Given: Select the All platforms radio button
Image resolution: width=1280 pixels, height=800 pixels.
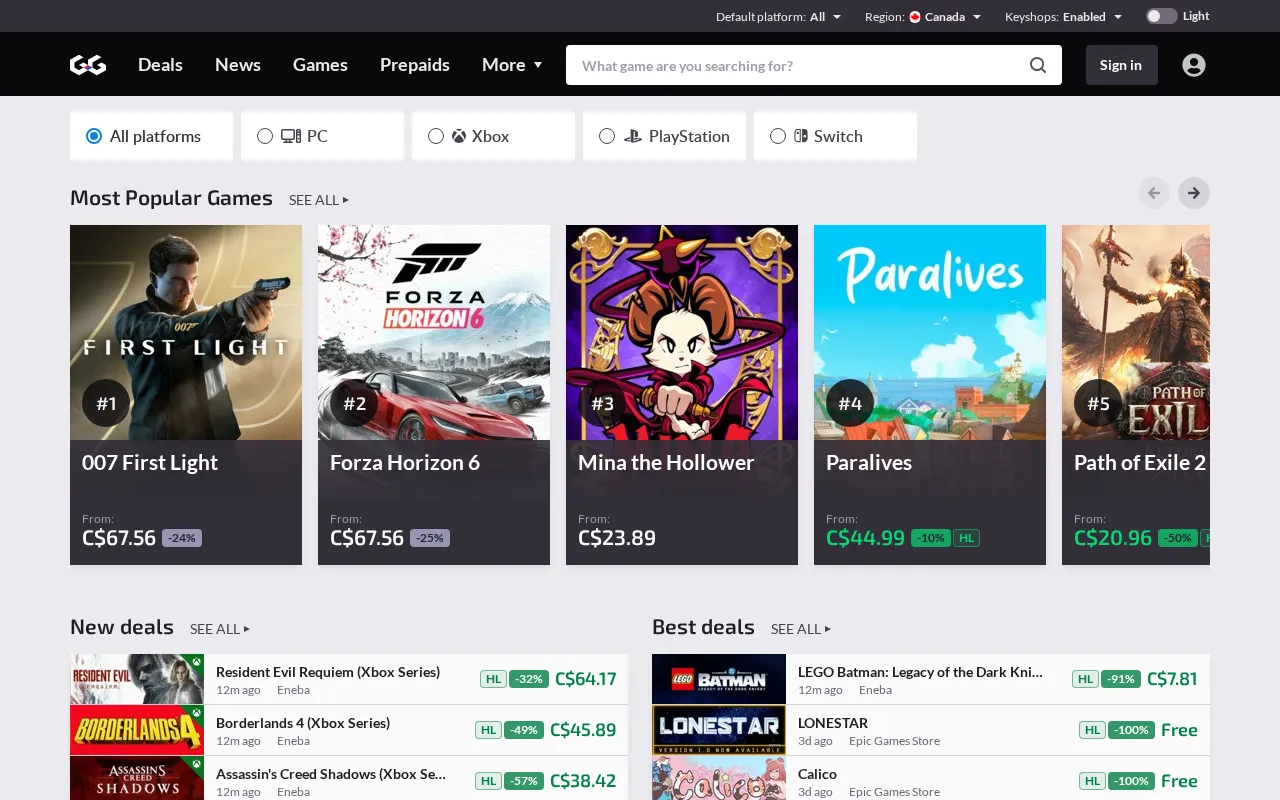Looking at the screenshot, I should click(94, 136).
